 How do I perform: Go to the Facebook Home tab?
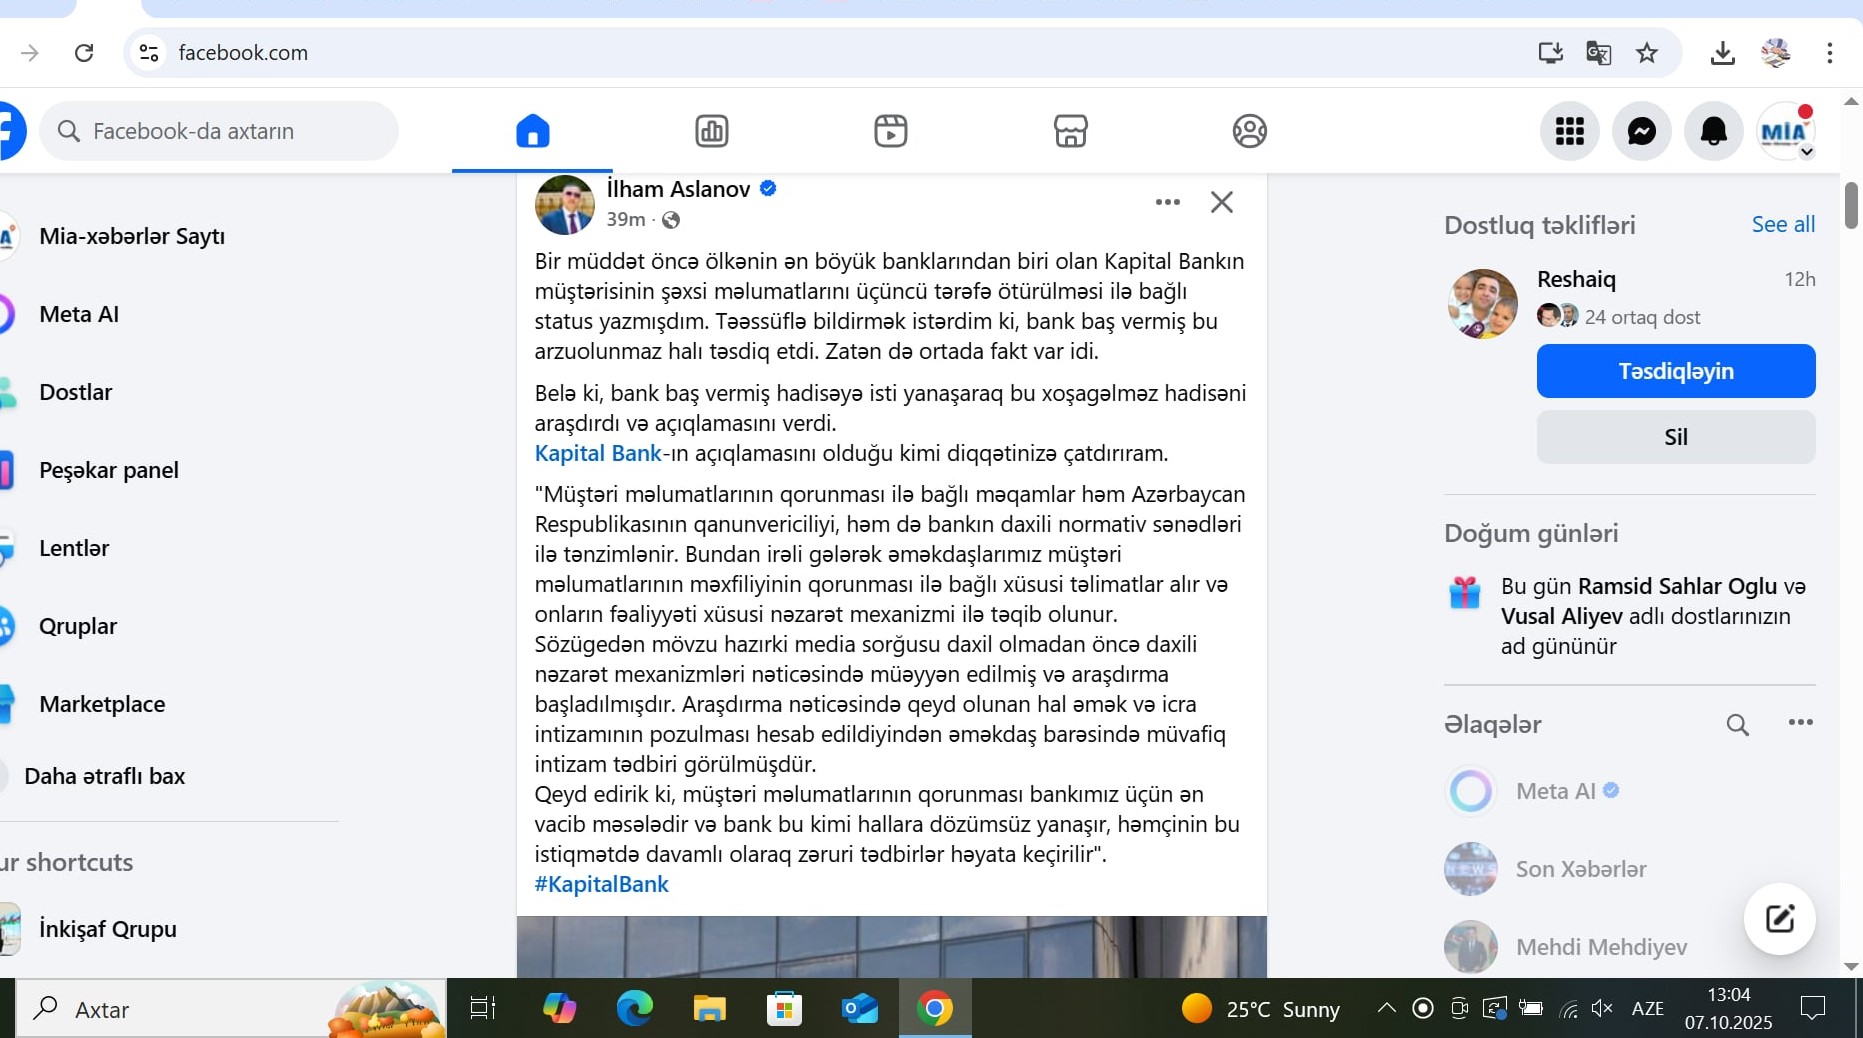coord(532,131)
